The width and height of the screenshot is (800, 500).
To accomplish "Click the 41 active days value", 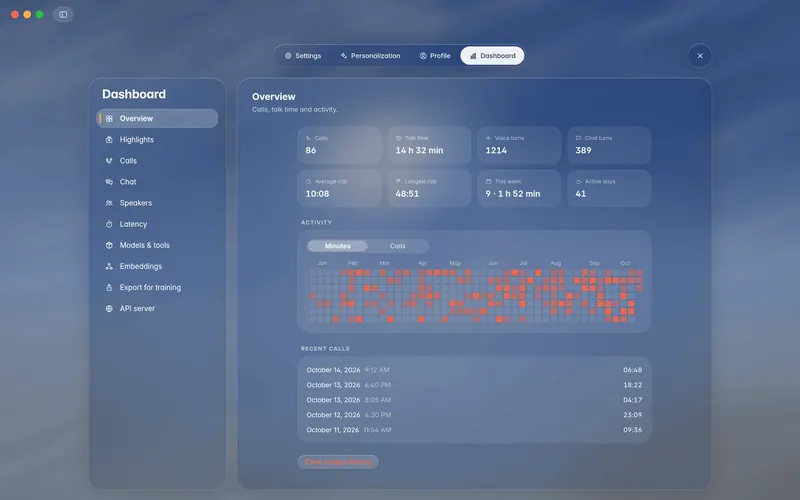I will click(x=581, y=194).
